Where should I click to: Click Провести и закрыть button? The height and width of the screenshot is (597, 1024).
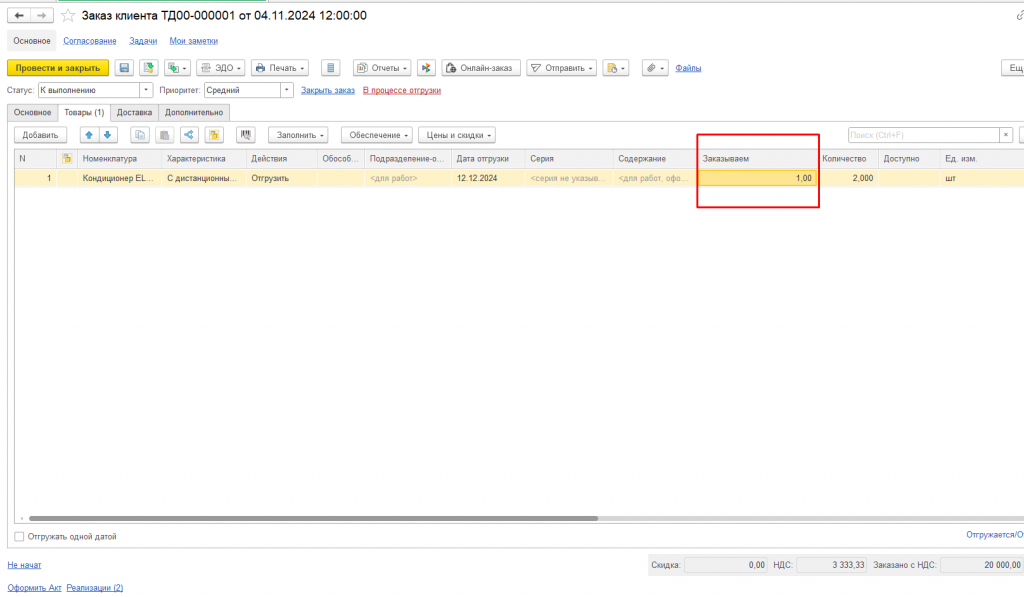pyautogui.click(x=58, y=68)
